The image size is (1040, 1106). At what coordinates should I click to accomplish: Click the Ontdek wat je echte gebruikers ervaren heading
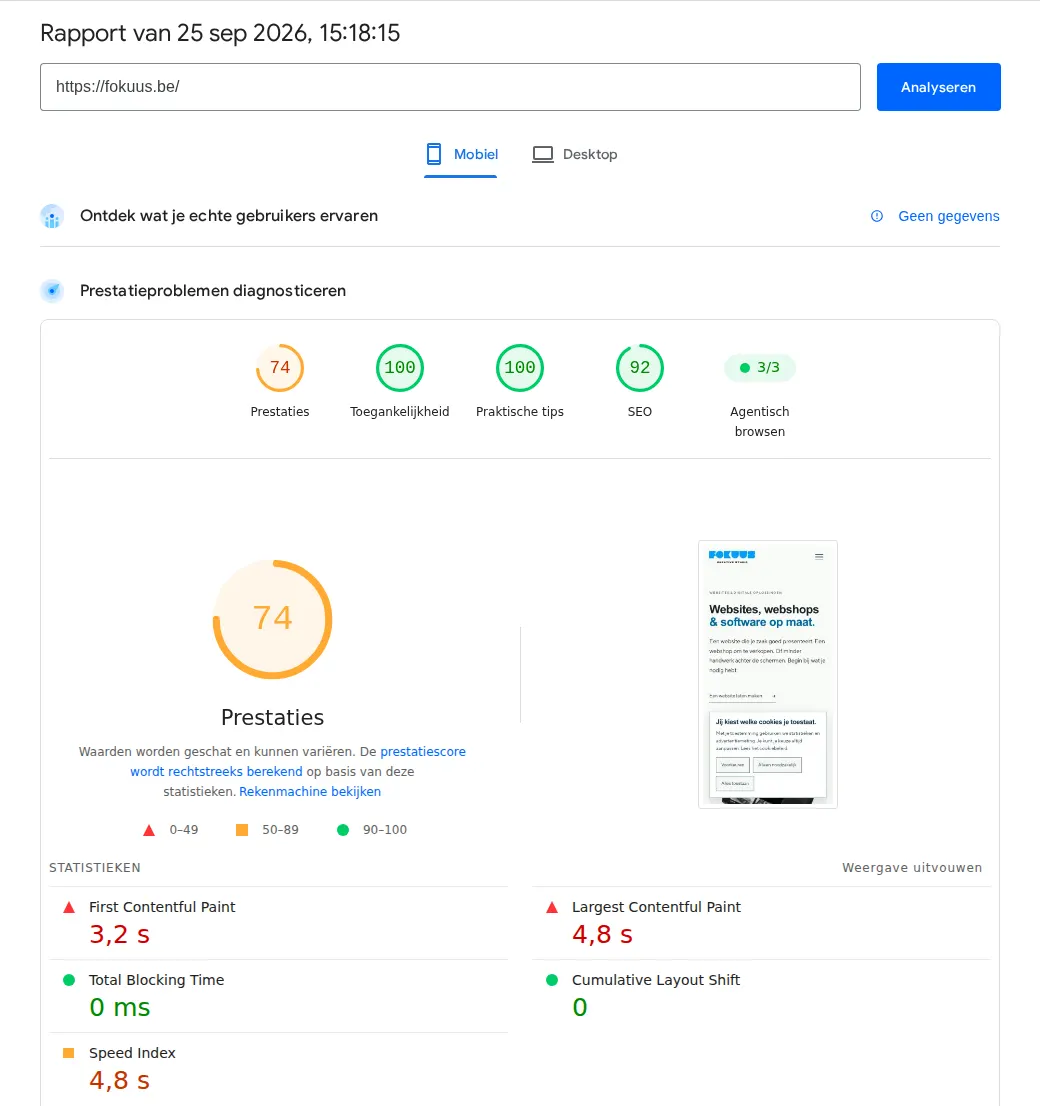229,216
